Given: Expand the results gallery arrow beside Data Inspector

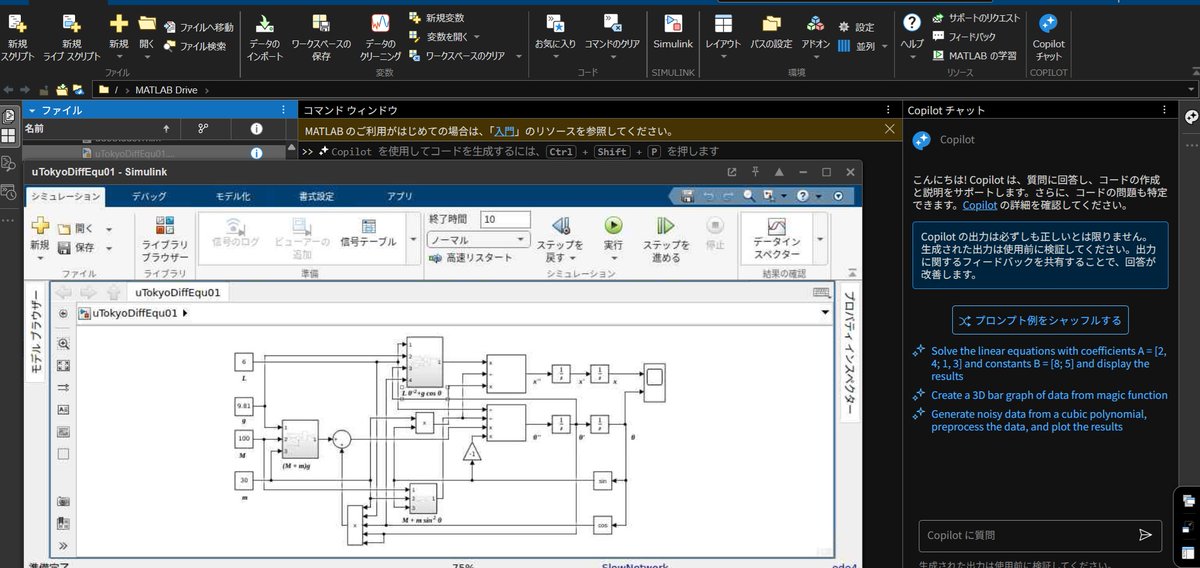Looking at the screenshot, I should point(821,240).
